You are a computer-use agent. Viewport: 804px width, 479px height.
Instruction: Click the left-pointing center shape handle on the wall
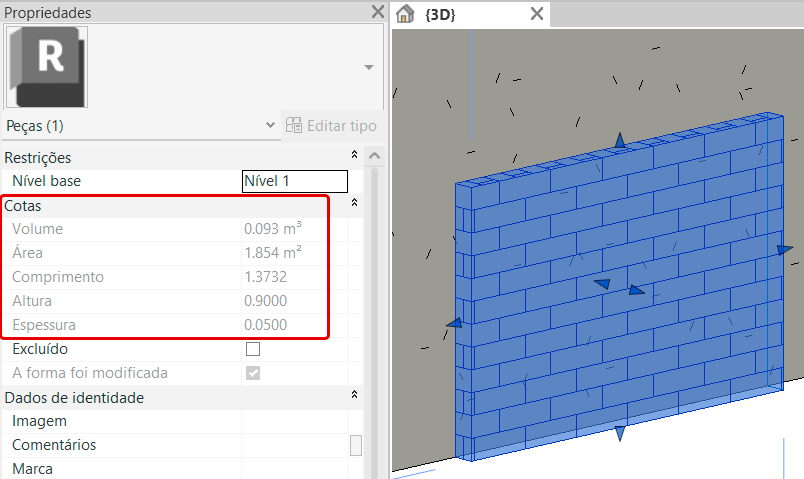[602, 284]
